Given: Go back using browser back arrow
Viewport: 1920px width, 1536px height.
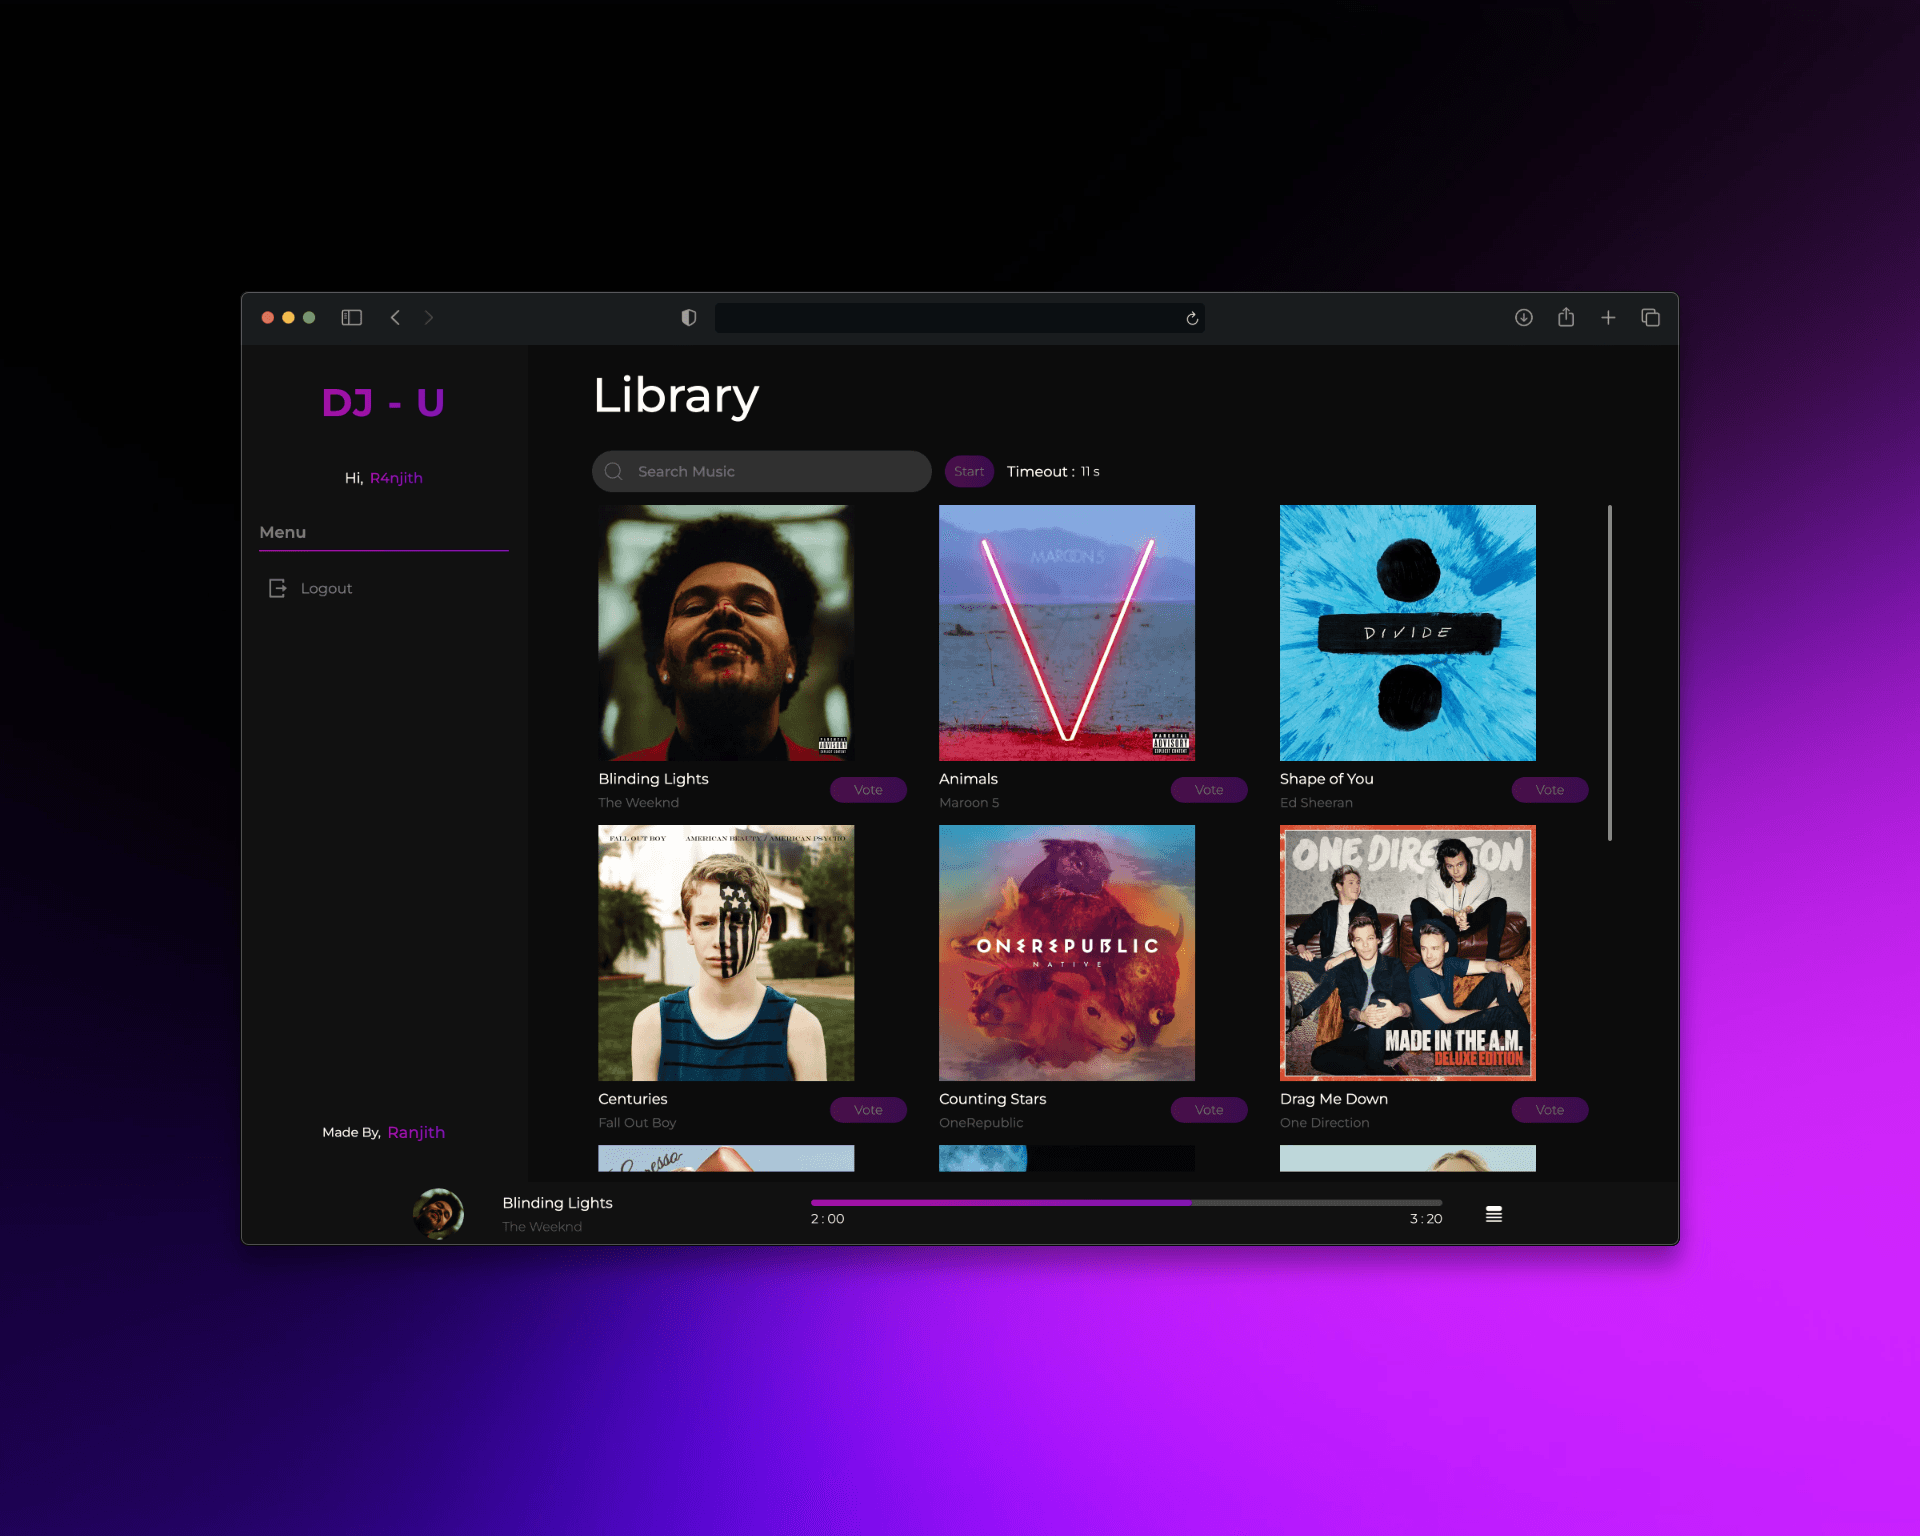Looking at the screenshot, I should coord(396,318).
